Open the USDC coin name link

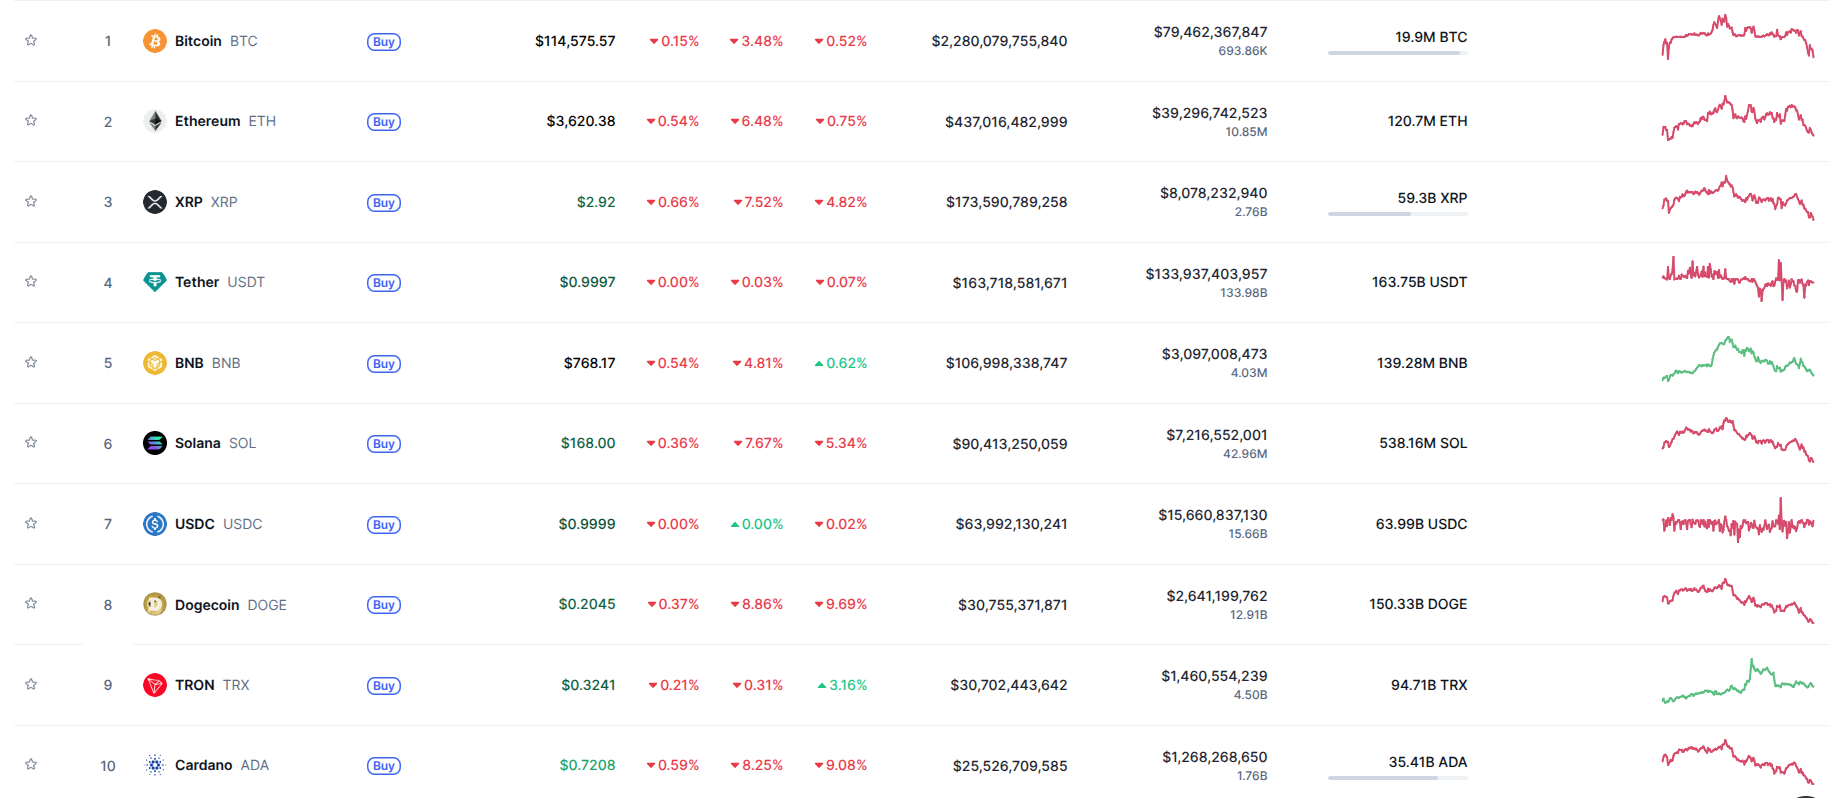tap(195, 524)
